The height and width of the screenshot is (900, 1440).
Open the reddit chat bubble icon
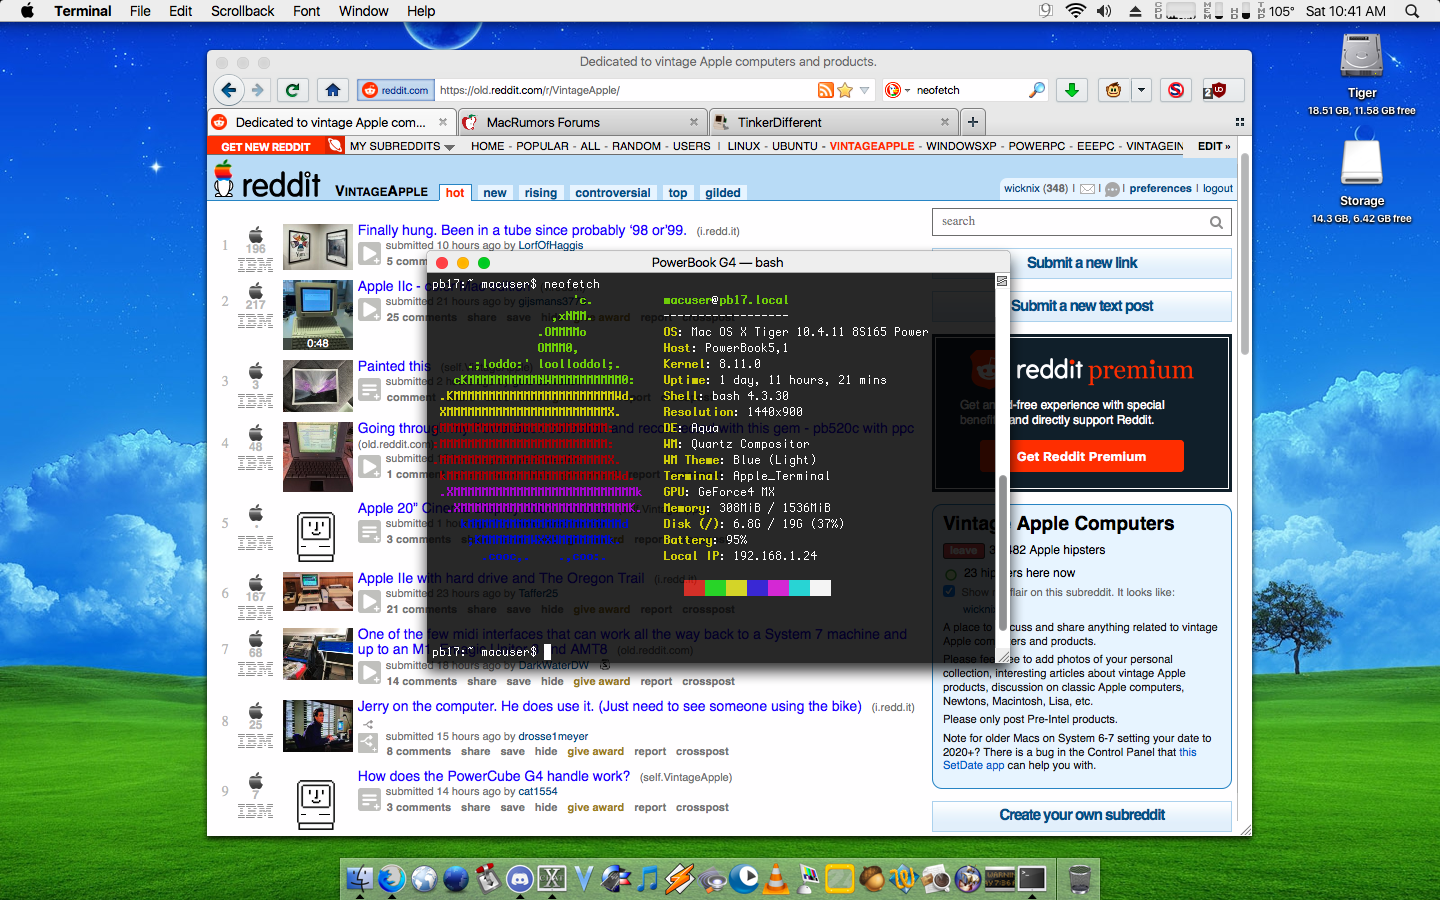pyautogui.click(x=1112, y=188)
